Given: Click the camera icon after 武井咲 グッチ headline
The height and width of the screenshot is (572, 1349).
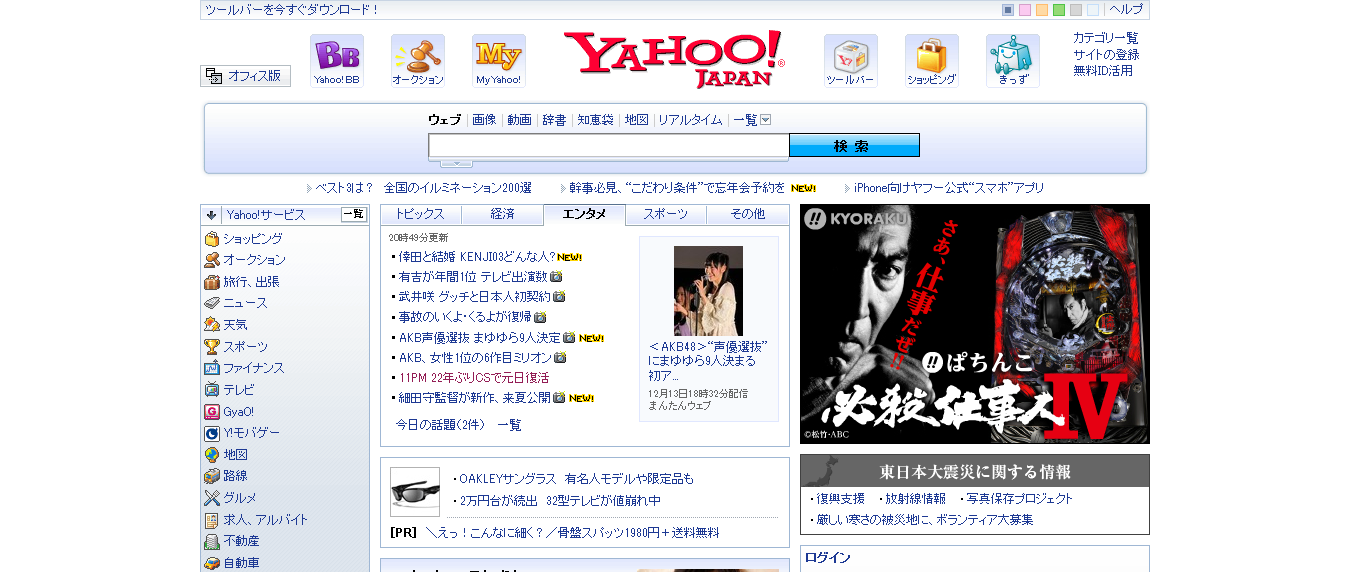Looking at the screenshot, I should click(560, 297).
